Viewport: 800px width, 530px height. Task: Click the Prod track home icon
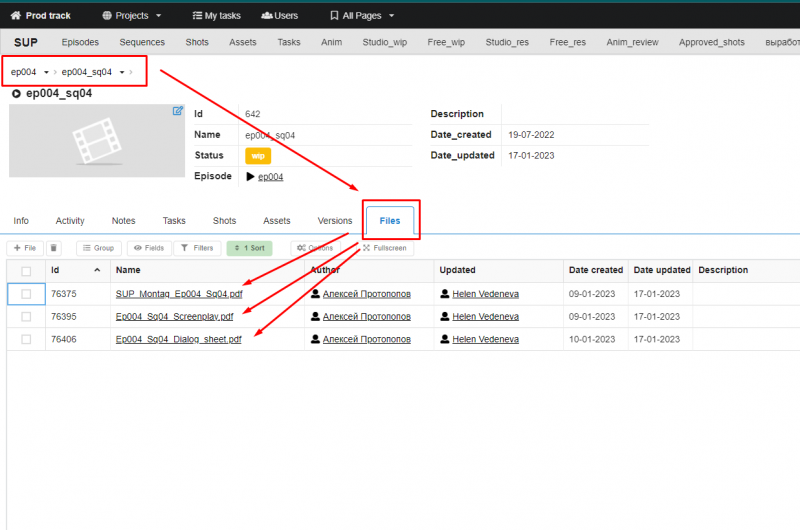[15, 16]
